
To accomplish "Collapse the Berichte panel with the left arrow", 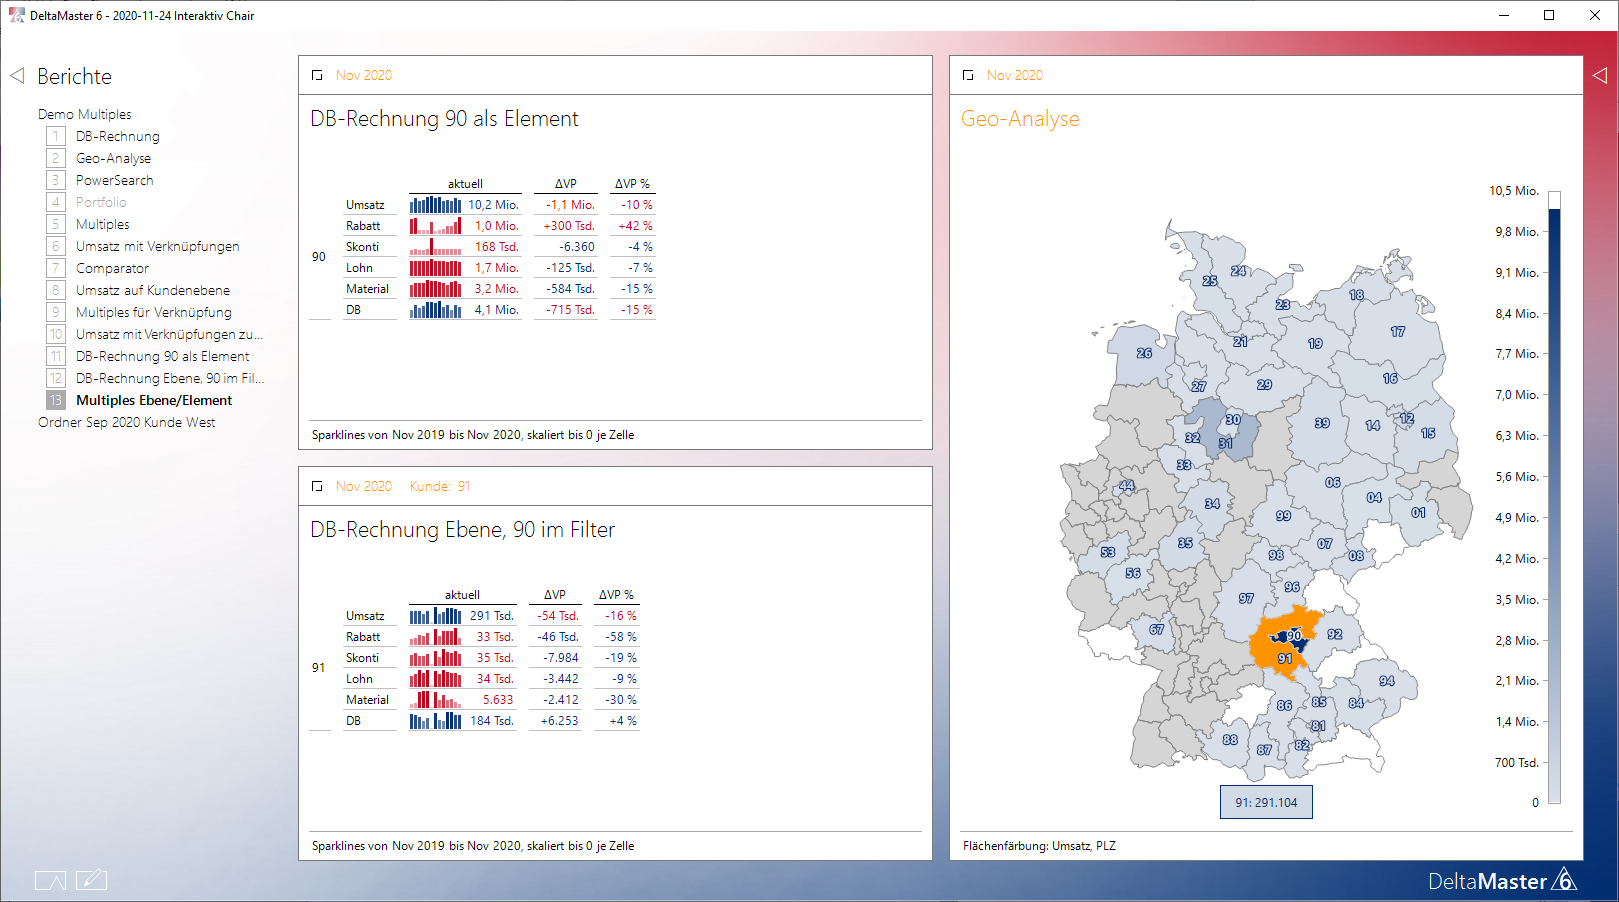I will click(17, 76).
